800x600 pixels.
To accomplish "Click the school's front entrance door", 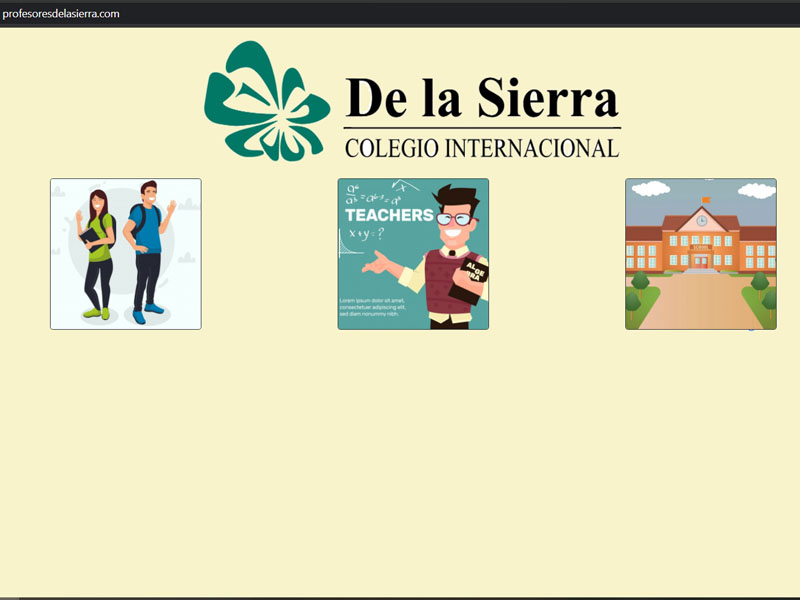I will coord(701,261).
